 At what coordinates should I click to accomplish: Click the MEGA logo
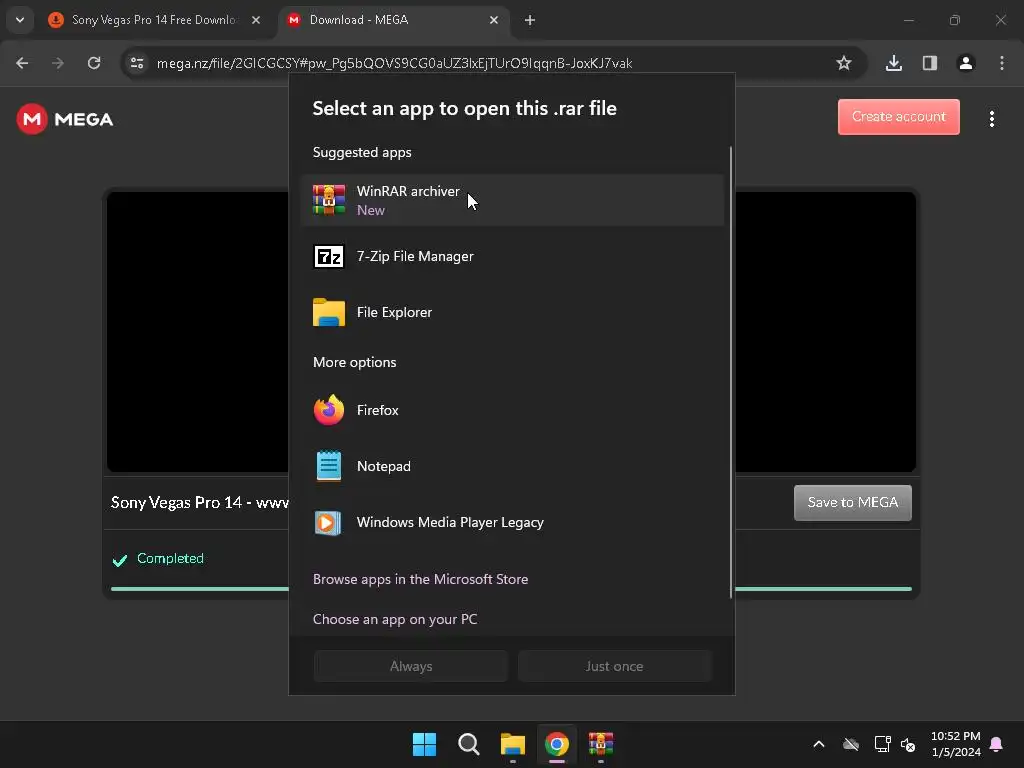click(x=65, y=119)
